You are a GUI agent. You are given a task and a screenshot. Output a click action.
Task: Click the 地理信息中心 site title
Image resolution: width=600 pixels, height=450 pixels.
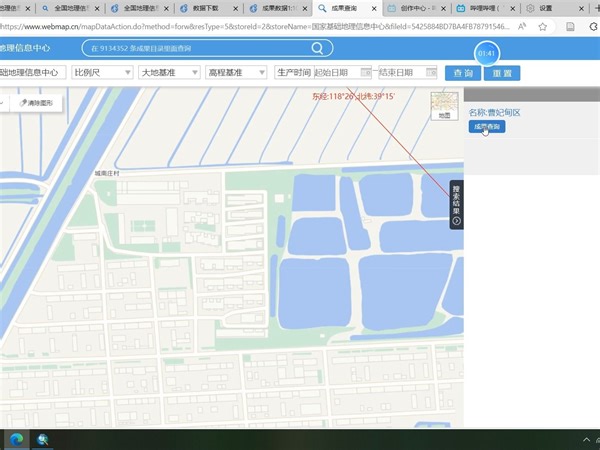[x=25, y=48]
